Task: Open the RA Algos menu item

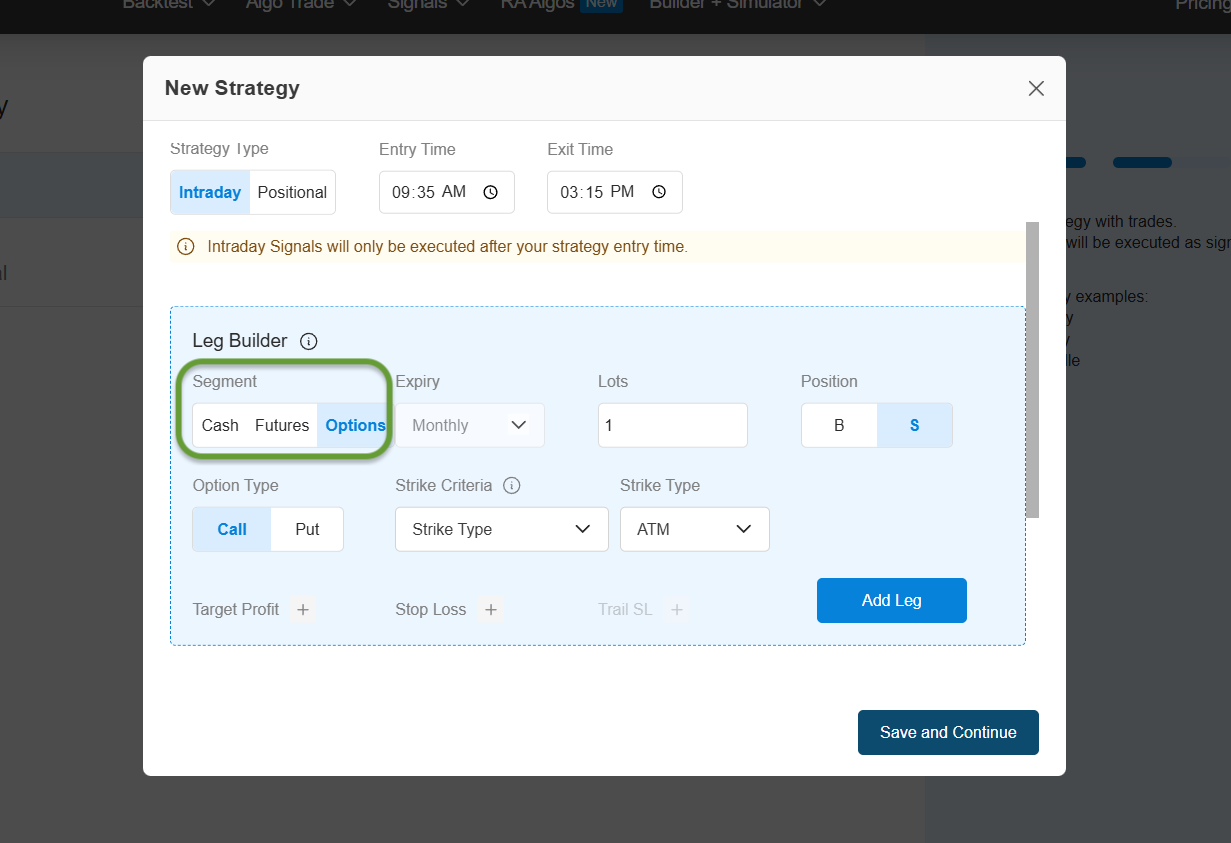Action: point(561,4)
